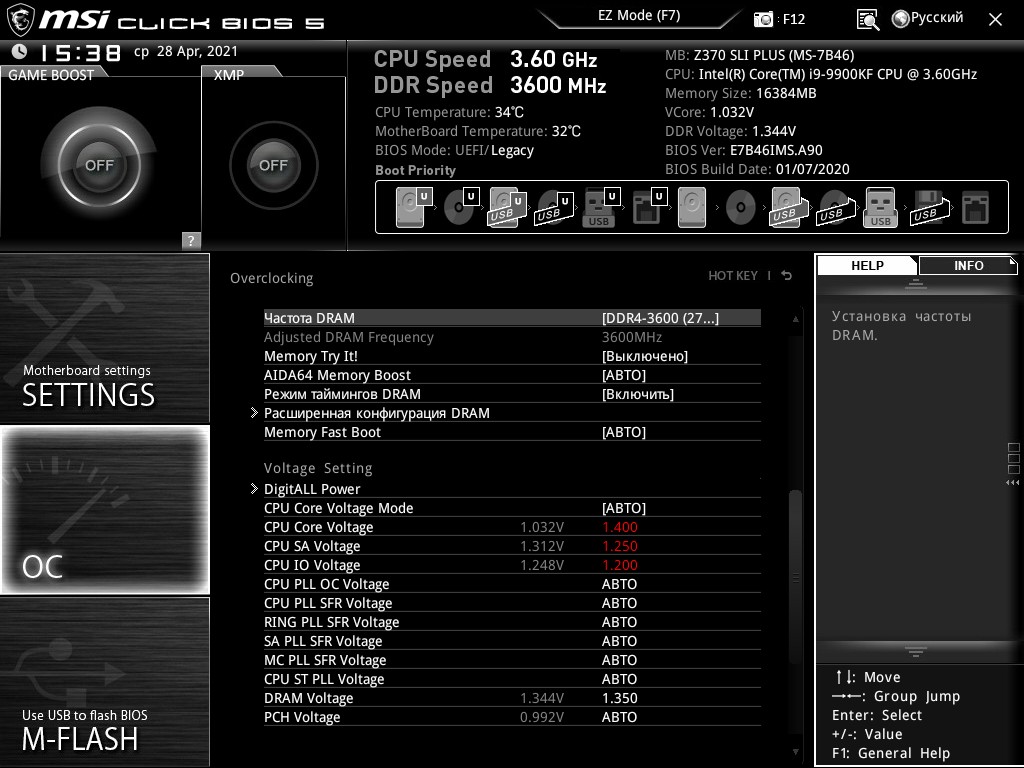The image size is (1024, 768).
Task: Open the HOT KEY list
Action: tap(733, 276)
